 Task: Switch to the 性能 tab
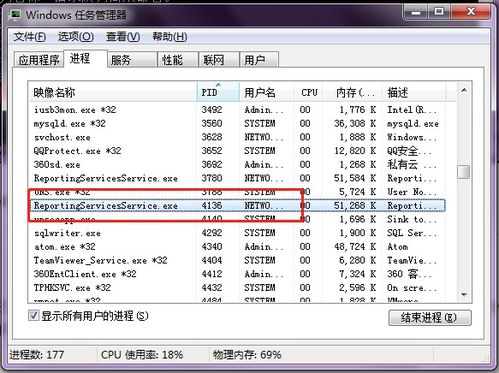coord(177,60)
